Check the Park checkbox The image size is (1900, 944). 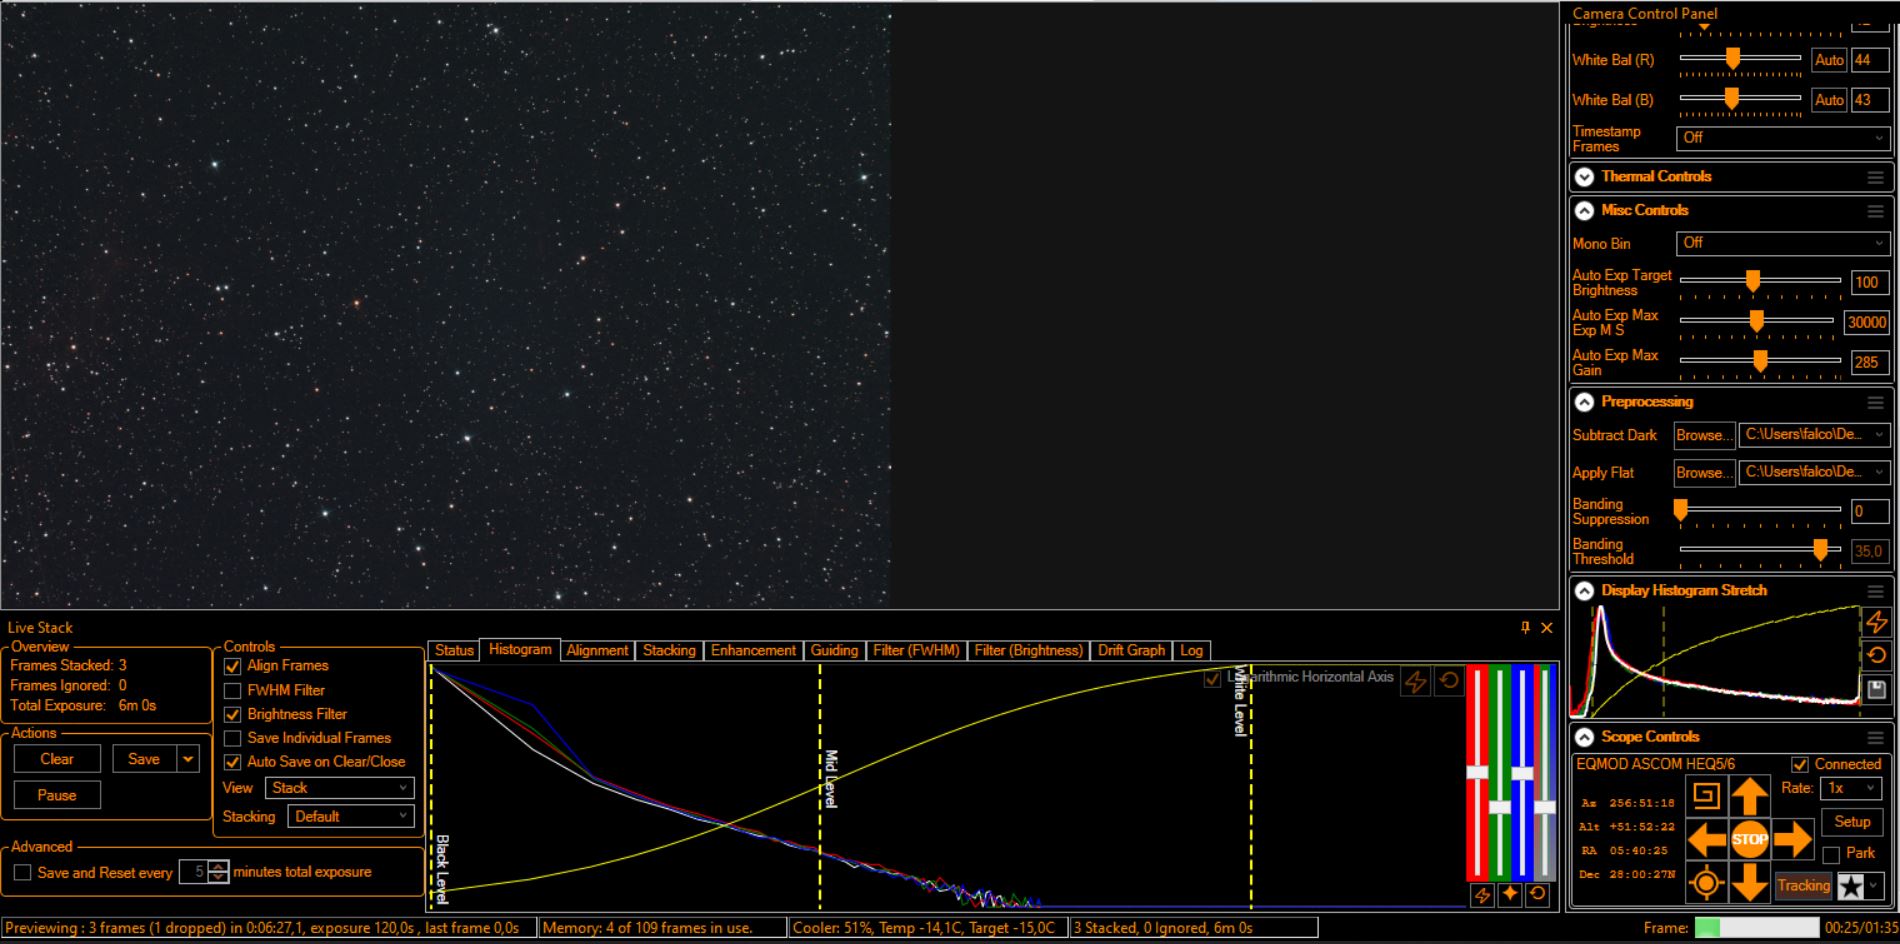(1831, 854)
